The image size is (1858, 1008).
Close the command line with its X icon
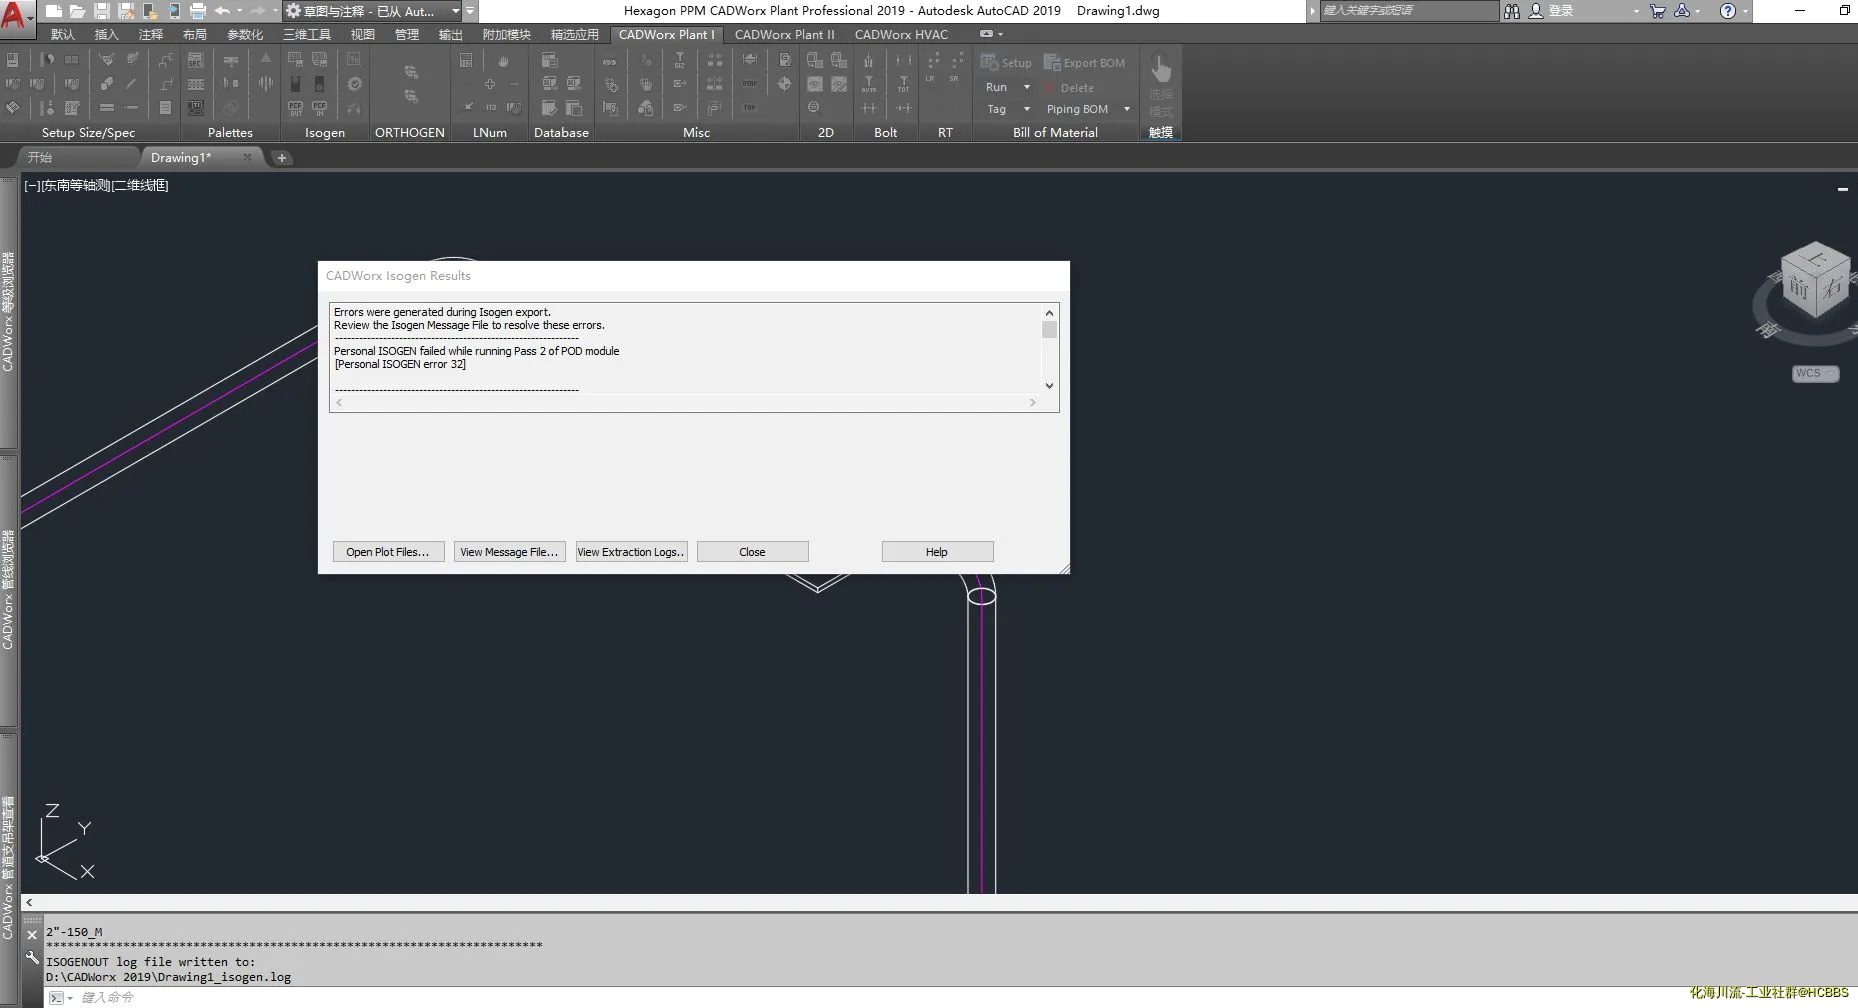point(32,935)
